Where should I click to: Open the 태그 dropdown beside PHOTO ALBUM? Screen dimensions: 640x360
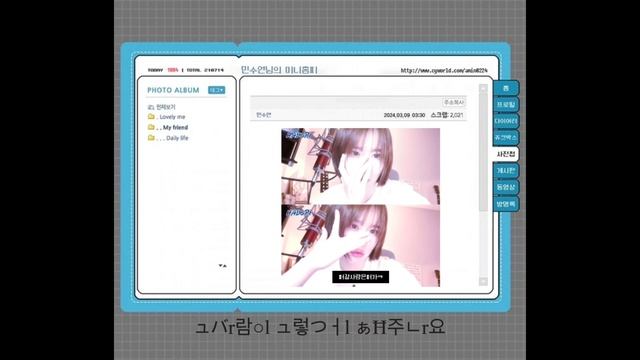point(216,90)
